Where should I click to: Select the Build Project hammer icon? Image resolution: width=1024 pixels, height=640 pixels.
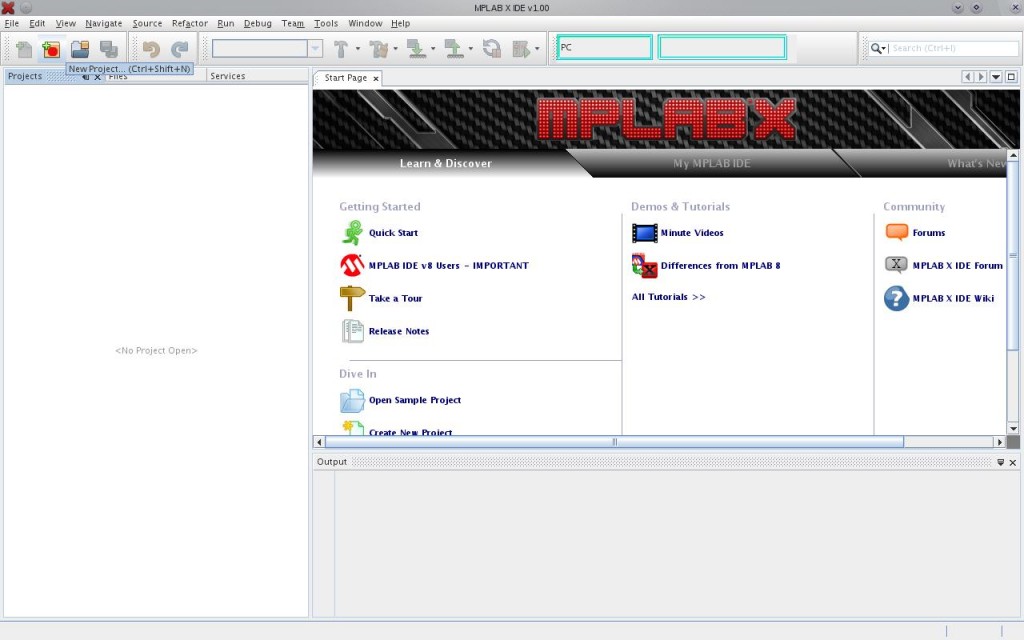tap(340, 47)
